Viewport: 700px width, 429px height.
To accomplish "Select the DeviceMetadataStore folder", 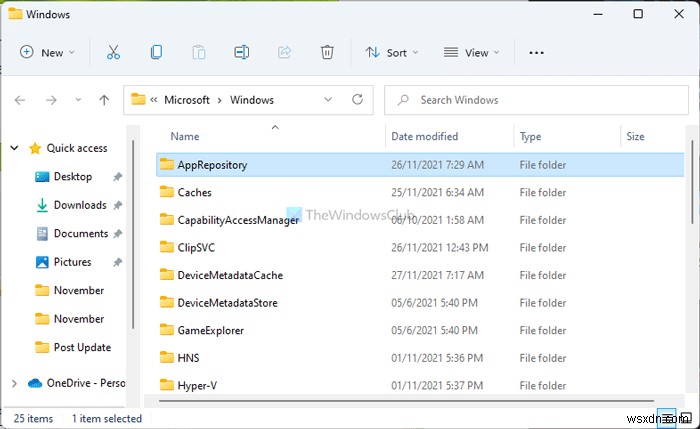I will (x=227, y=303).
